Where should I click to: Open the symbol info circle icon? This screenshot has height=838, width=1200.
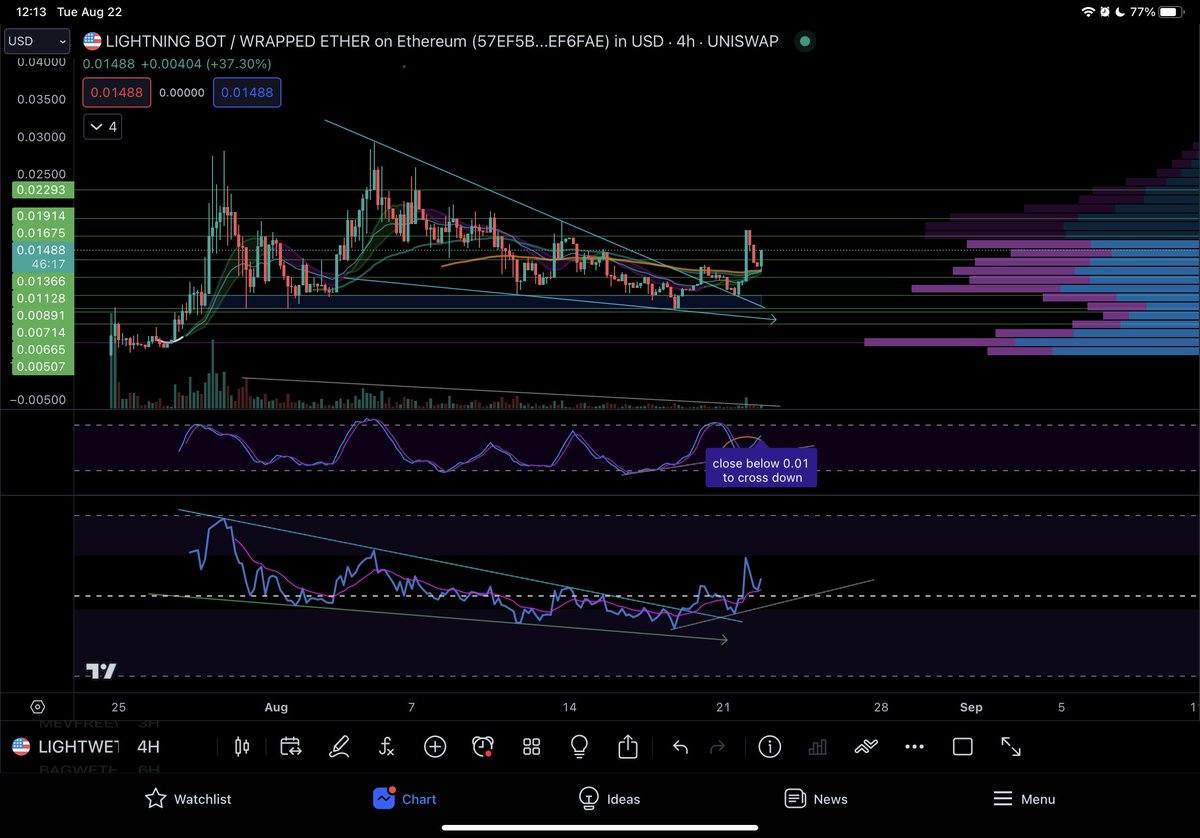(x=769, y=746)
